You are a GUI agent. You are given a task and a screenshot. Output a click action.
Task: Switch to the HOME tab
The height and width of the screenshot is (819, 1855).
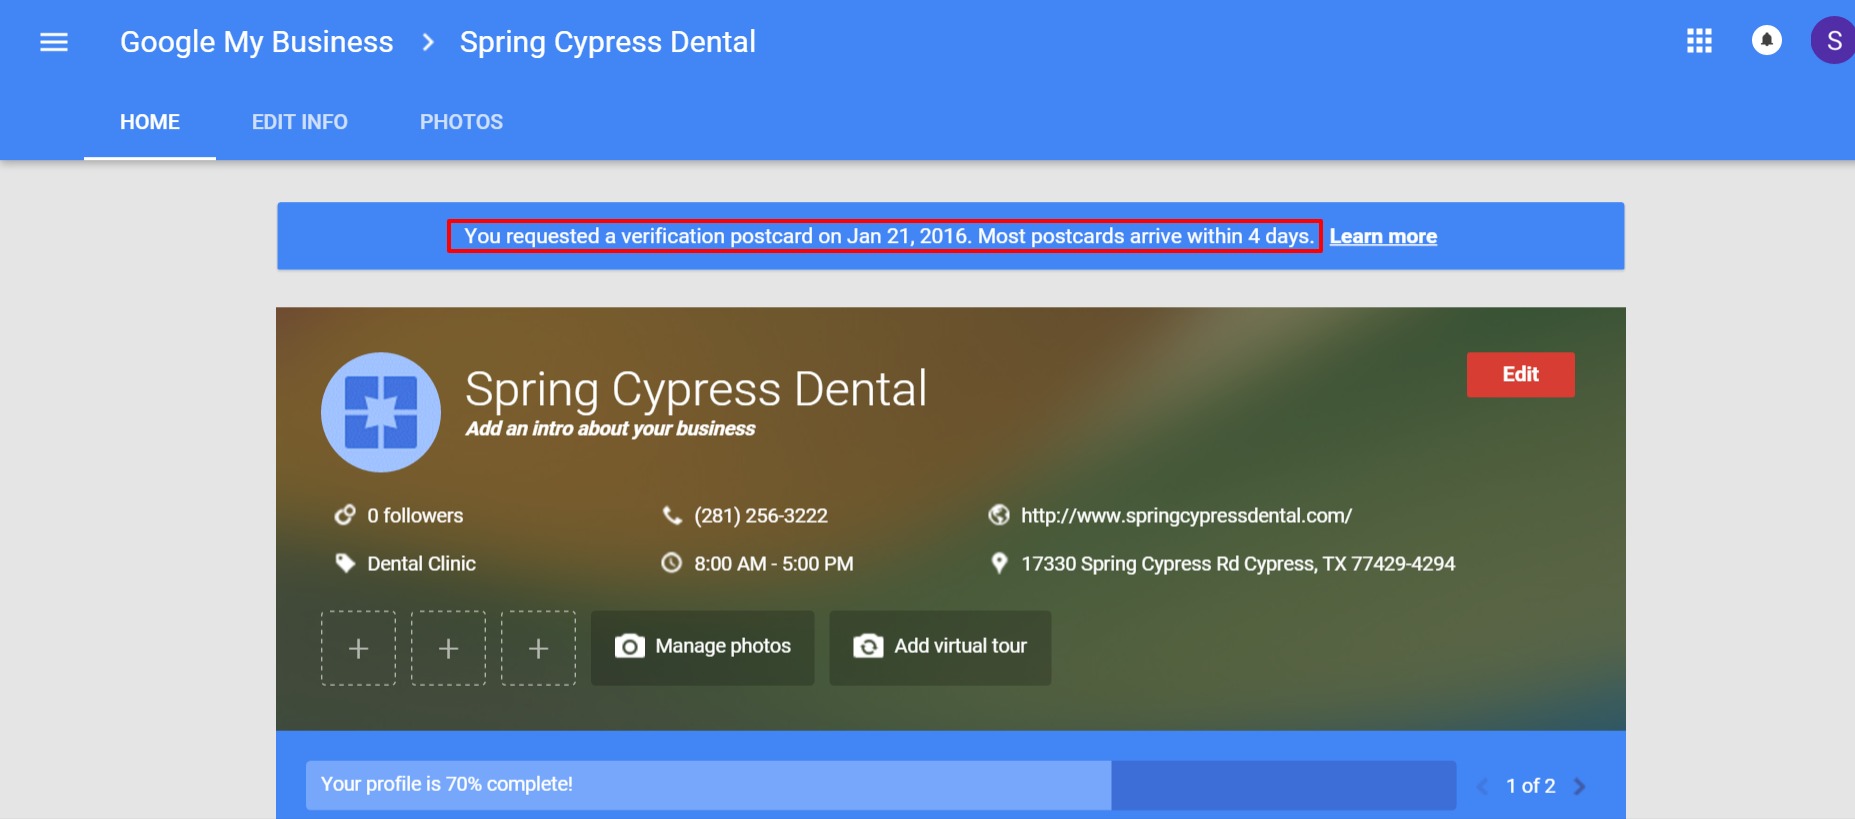click(150, 122)
